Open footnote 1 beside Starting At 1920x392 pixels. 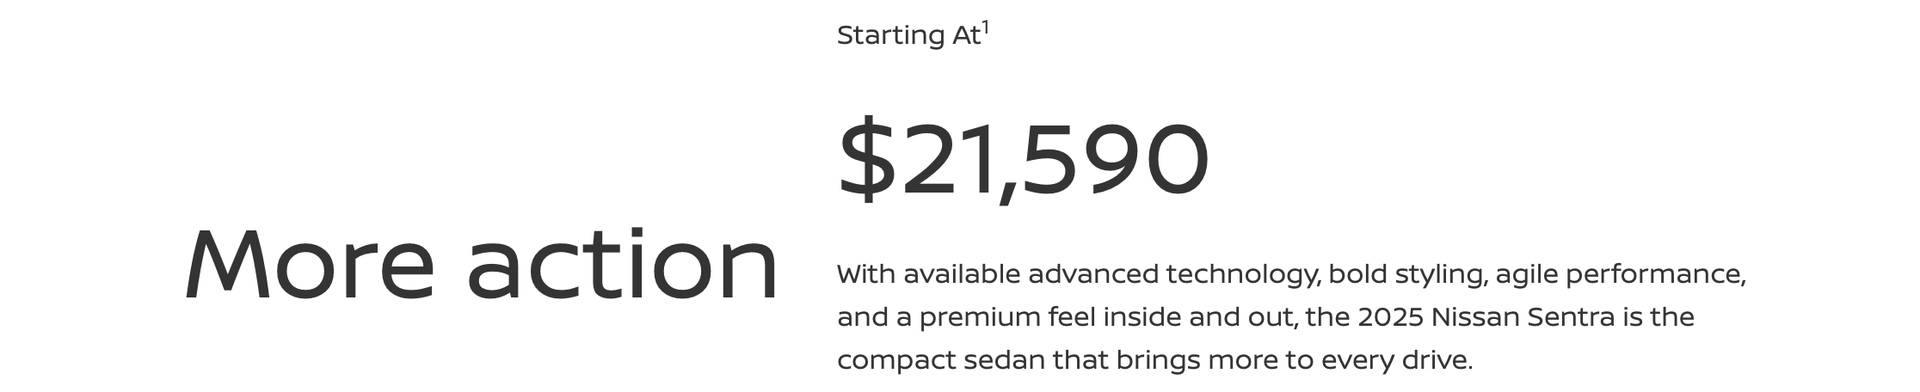coord(985,28)
